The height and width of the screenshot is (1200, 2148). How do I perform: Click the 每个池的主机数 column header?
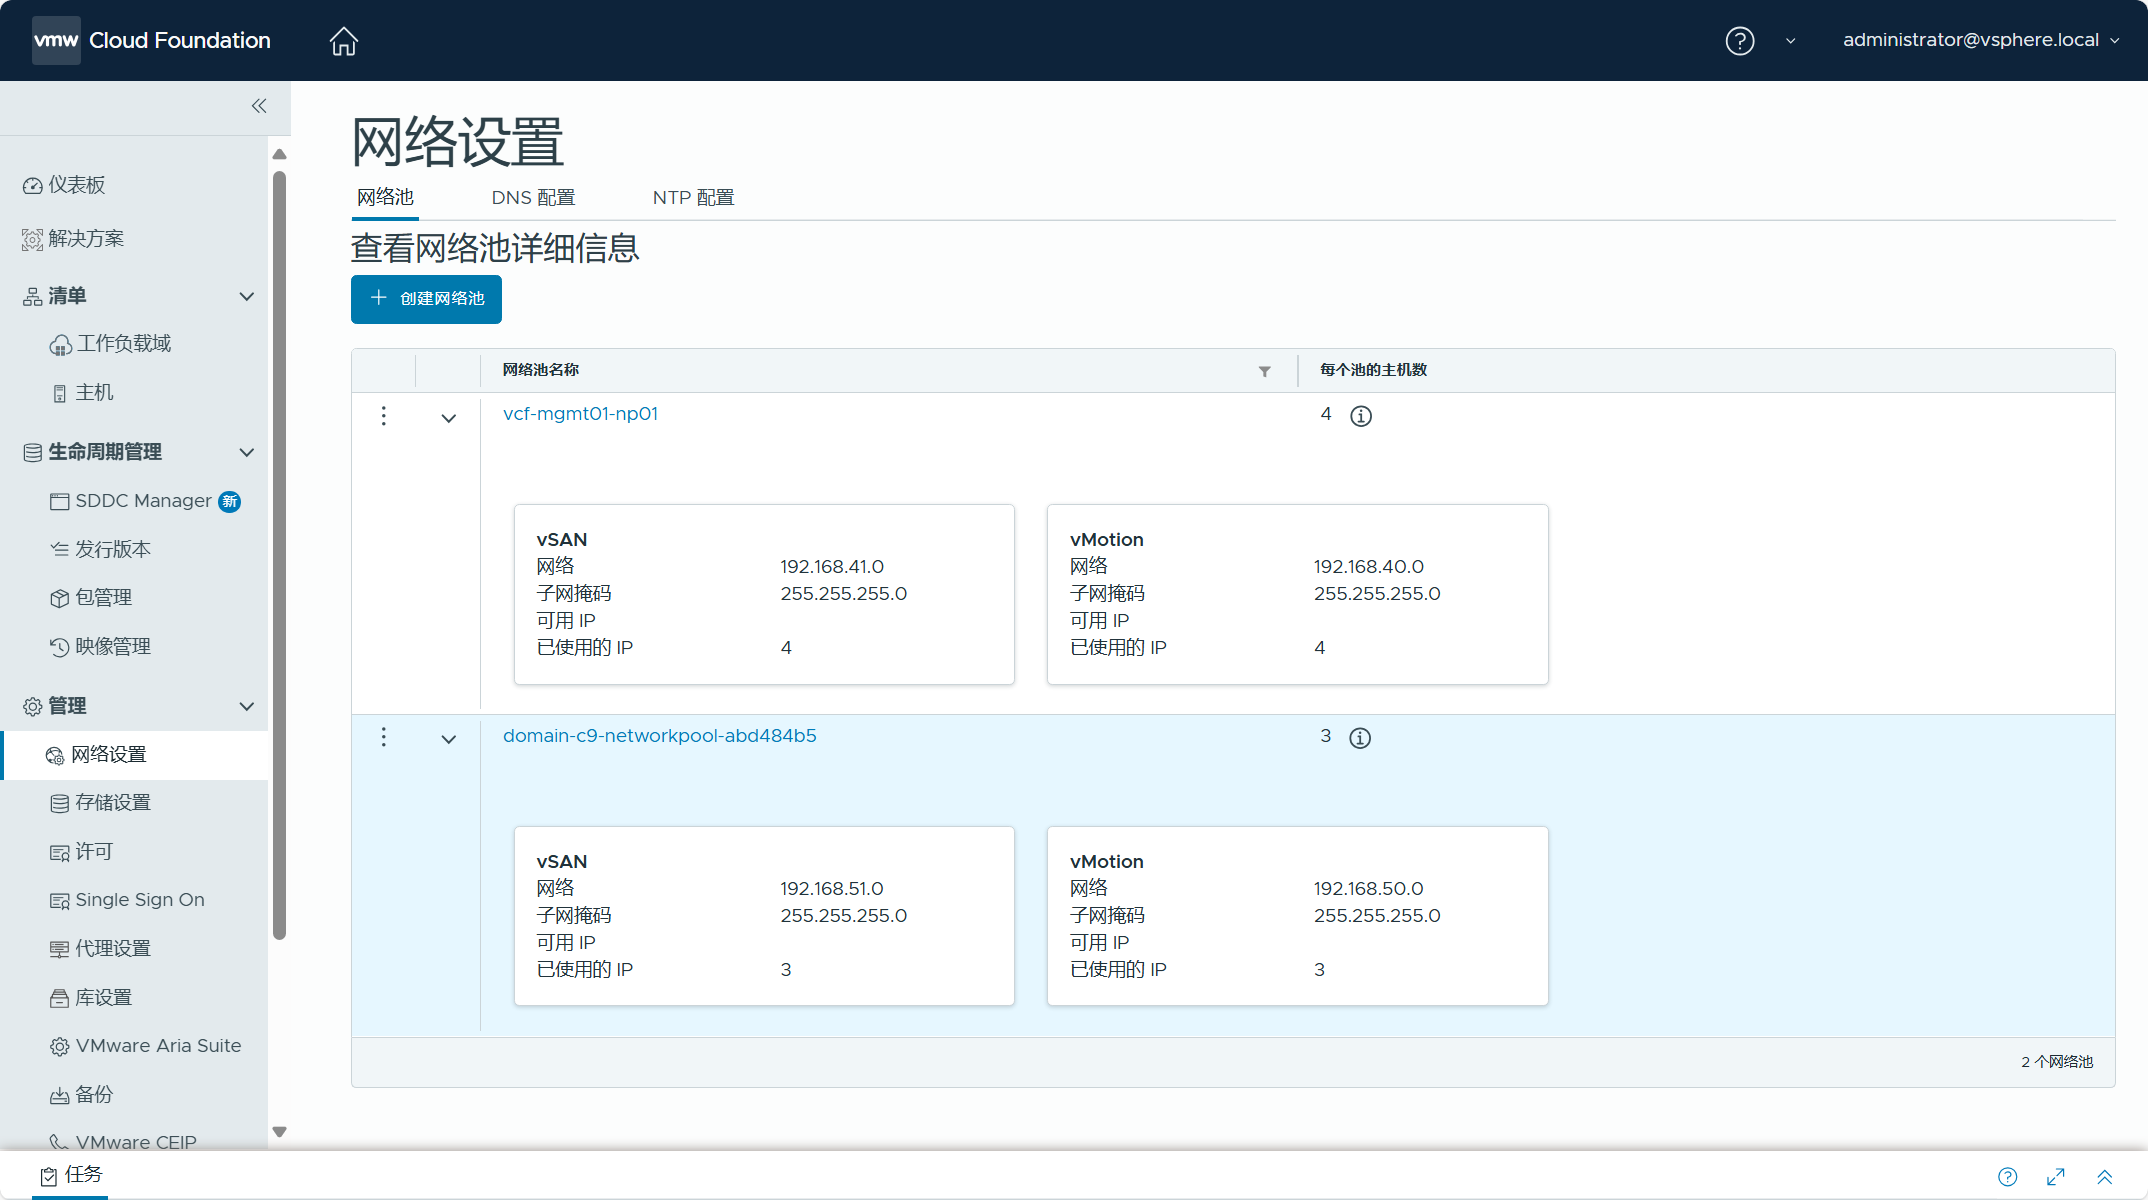pyautogui.click(x=1373, y=370)
